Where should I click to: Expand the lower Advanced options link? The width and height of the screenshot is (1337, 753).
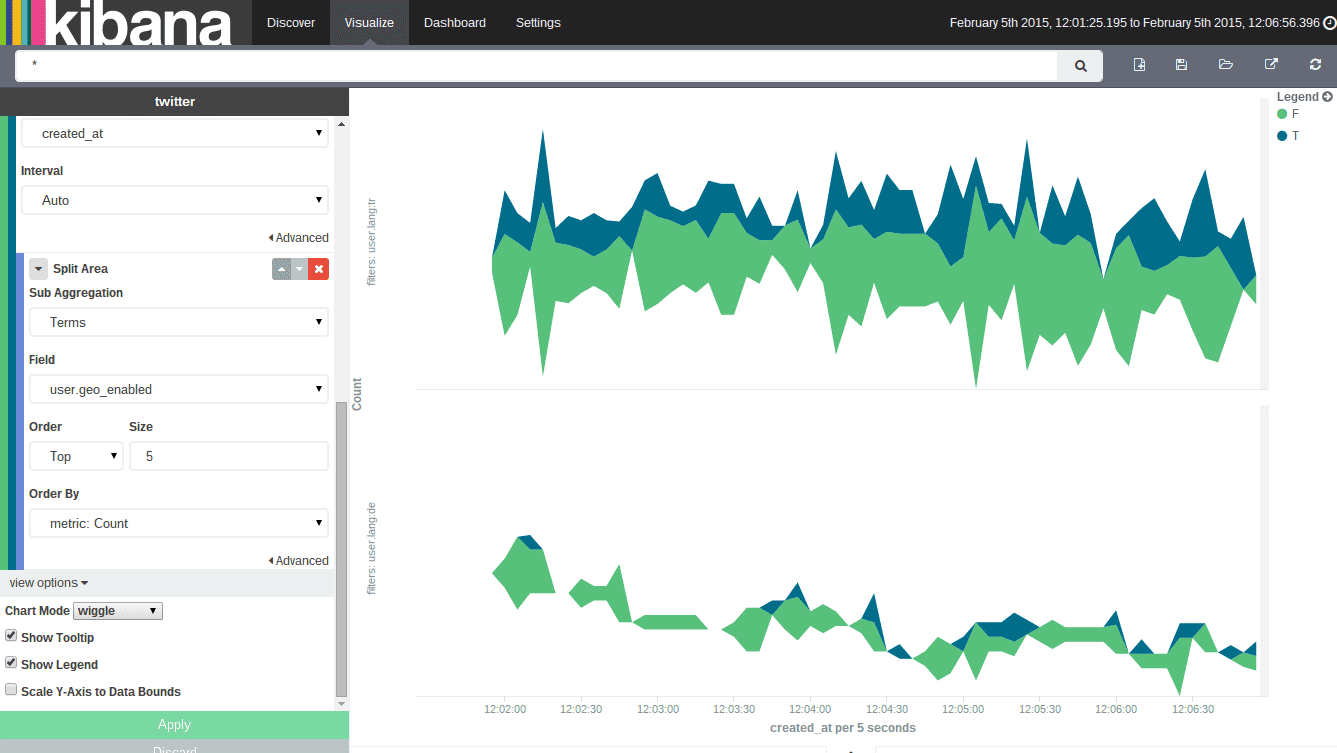tap(298, 561)
